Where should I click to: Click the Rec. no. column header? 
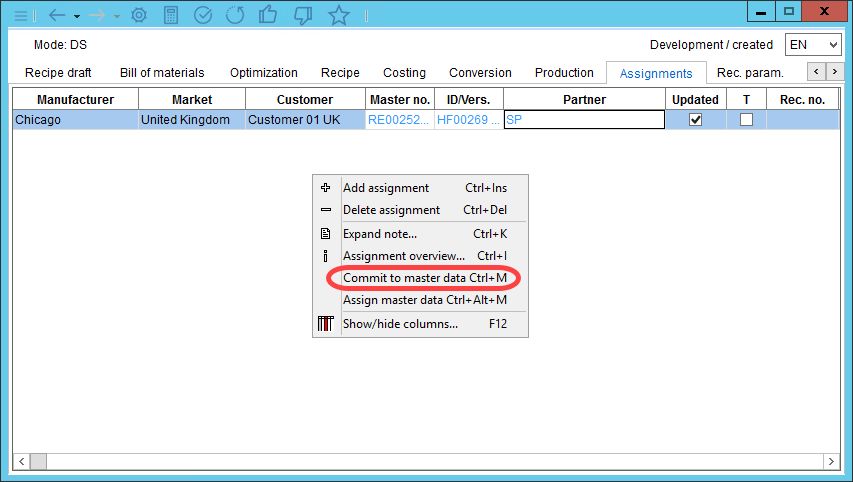802,100
